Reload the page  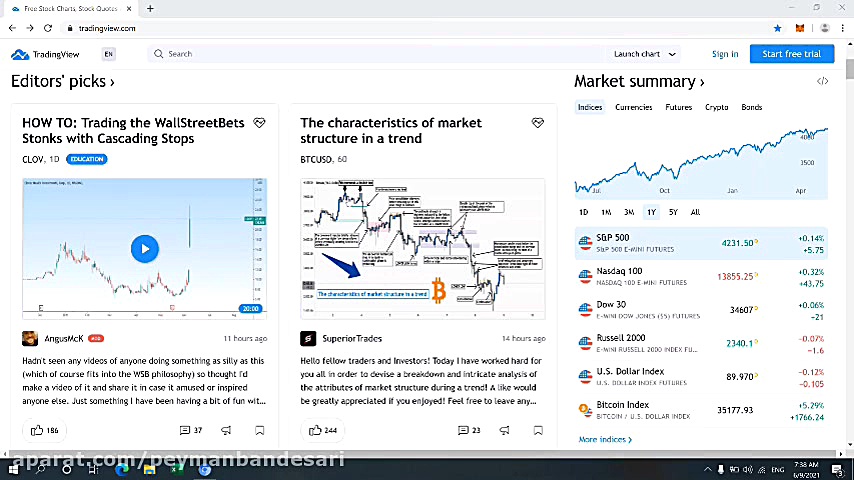pyautogui.click(x=48, y=28)
